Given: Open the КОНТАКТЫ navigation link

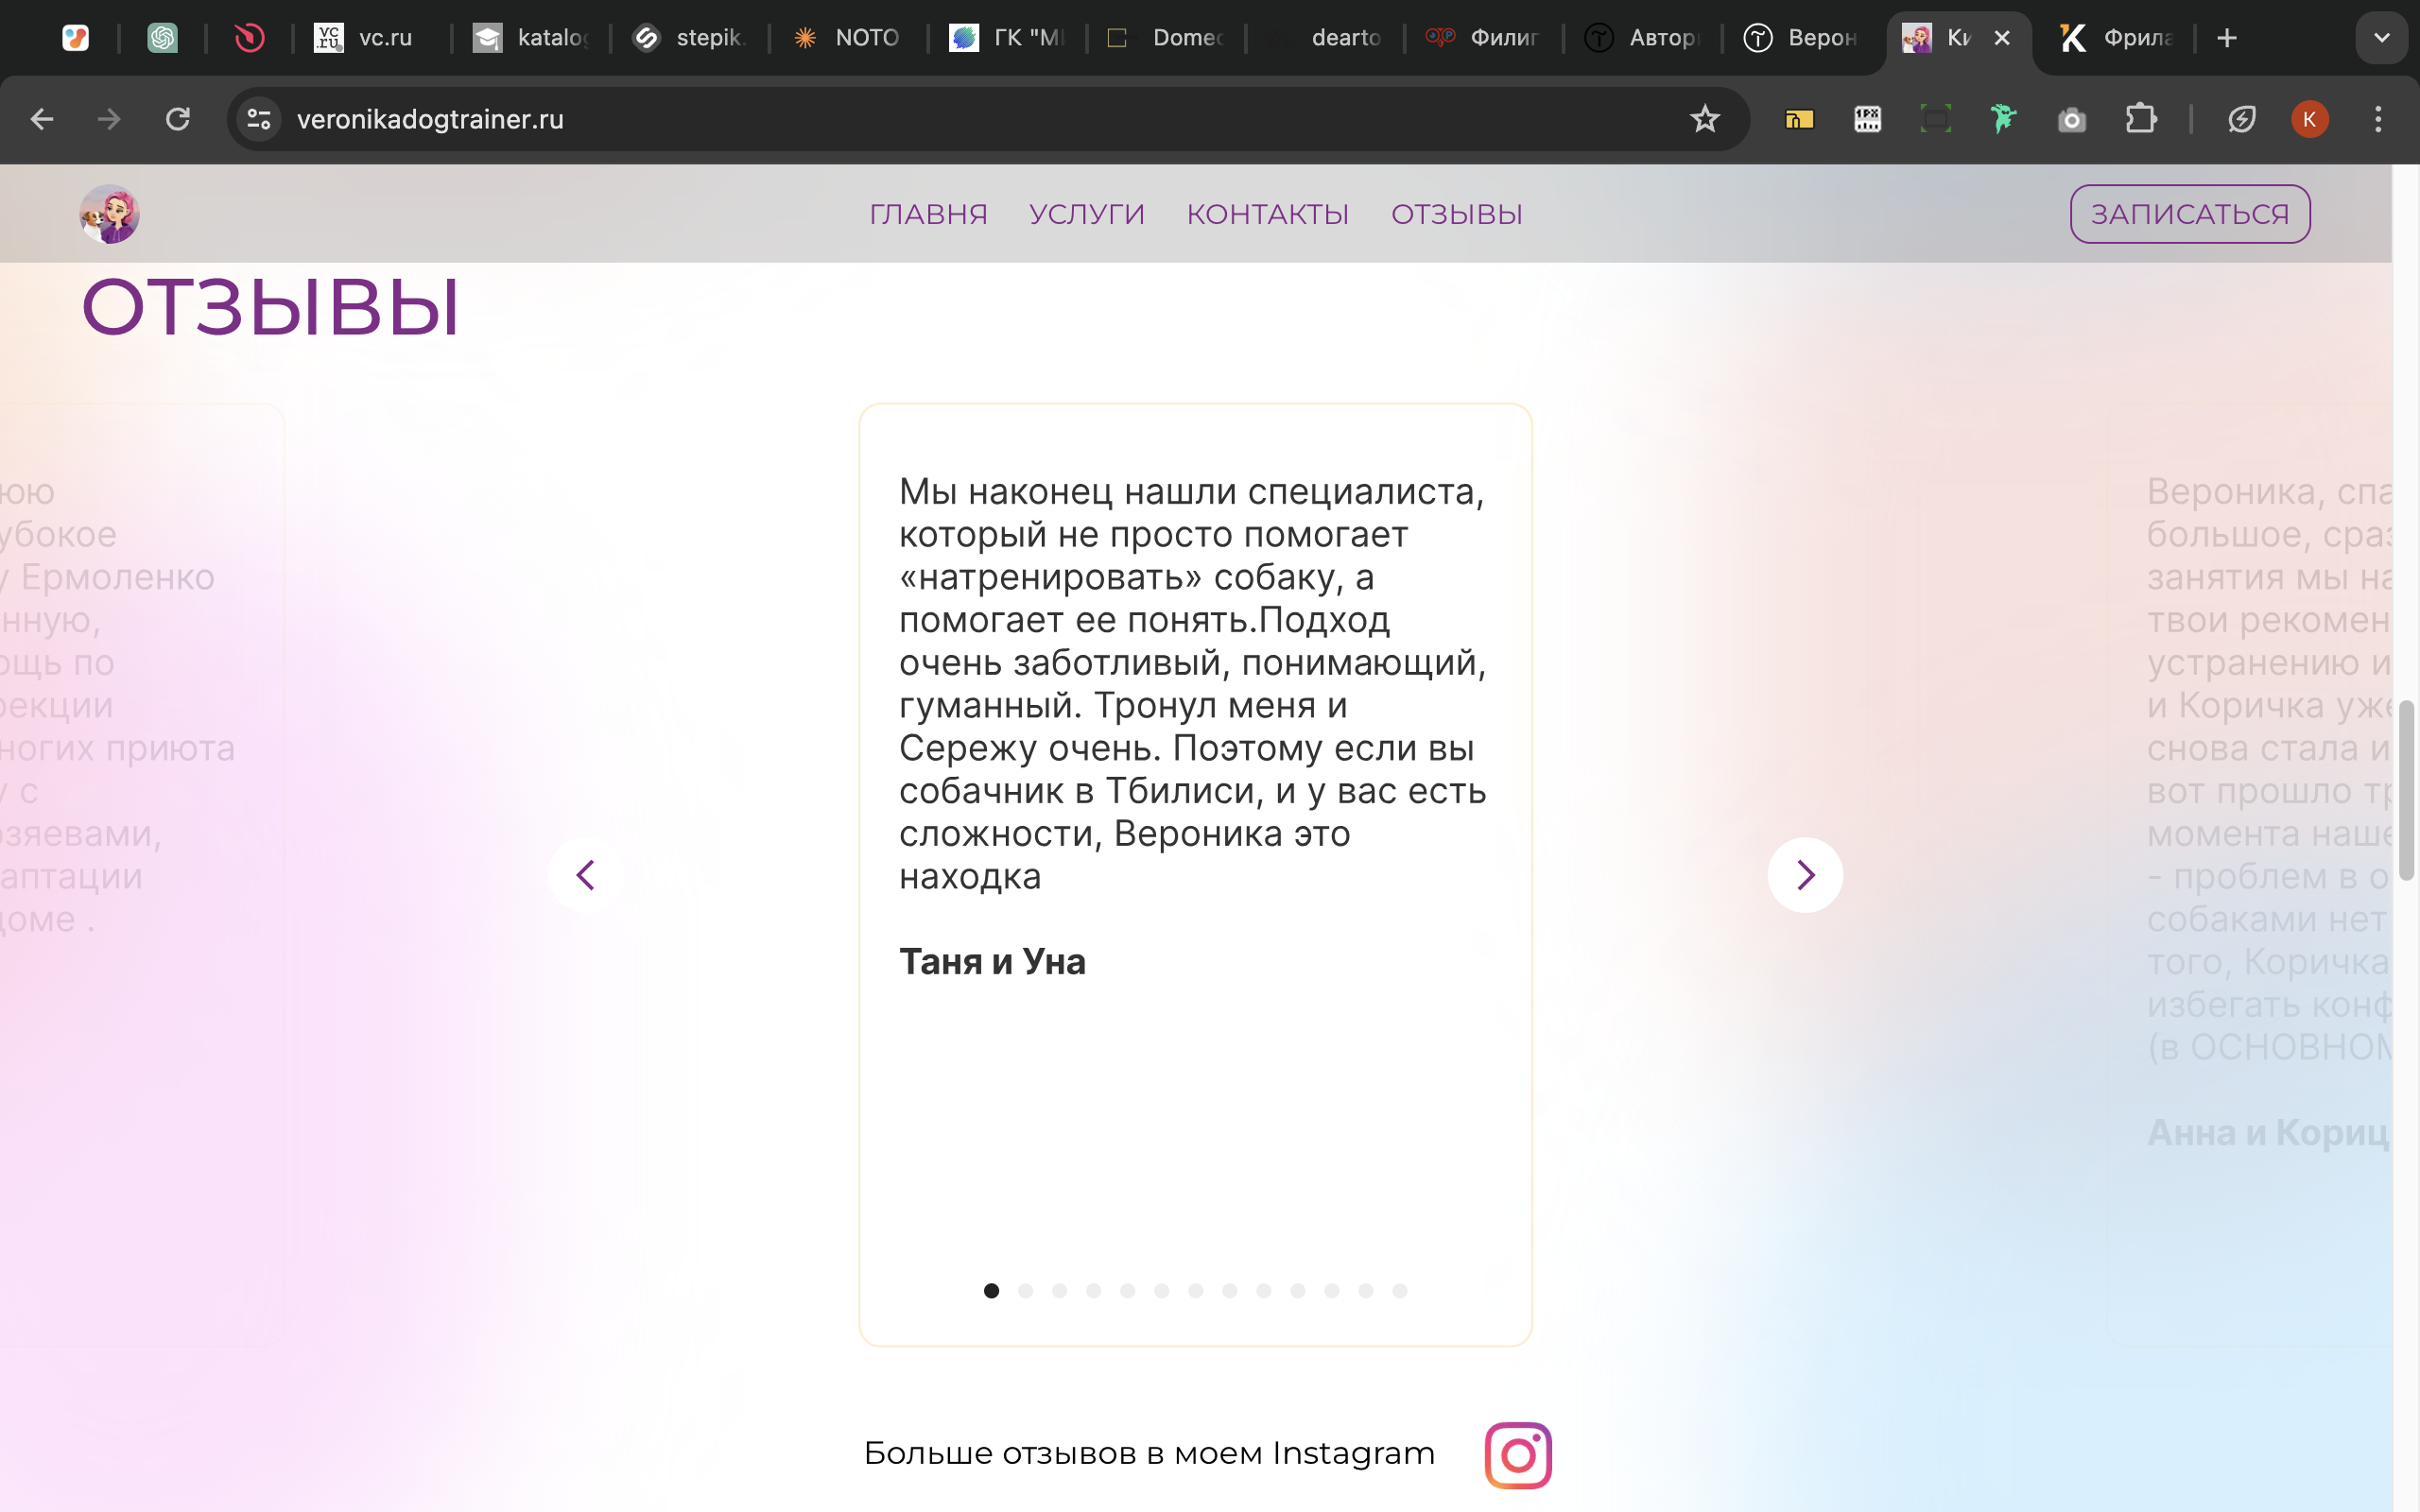Looking at the screenshot, I should (x=1268, y=214).
